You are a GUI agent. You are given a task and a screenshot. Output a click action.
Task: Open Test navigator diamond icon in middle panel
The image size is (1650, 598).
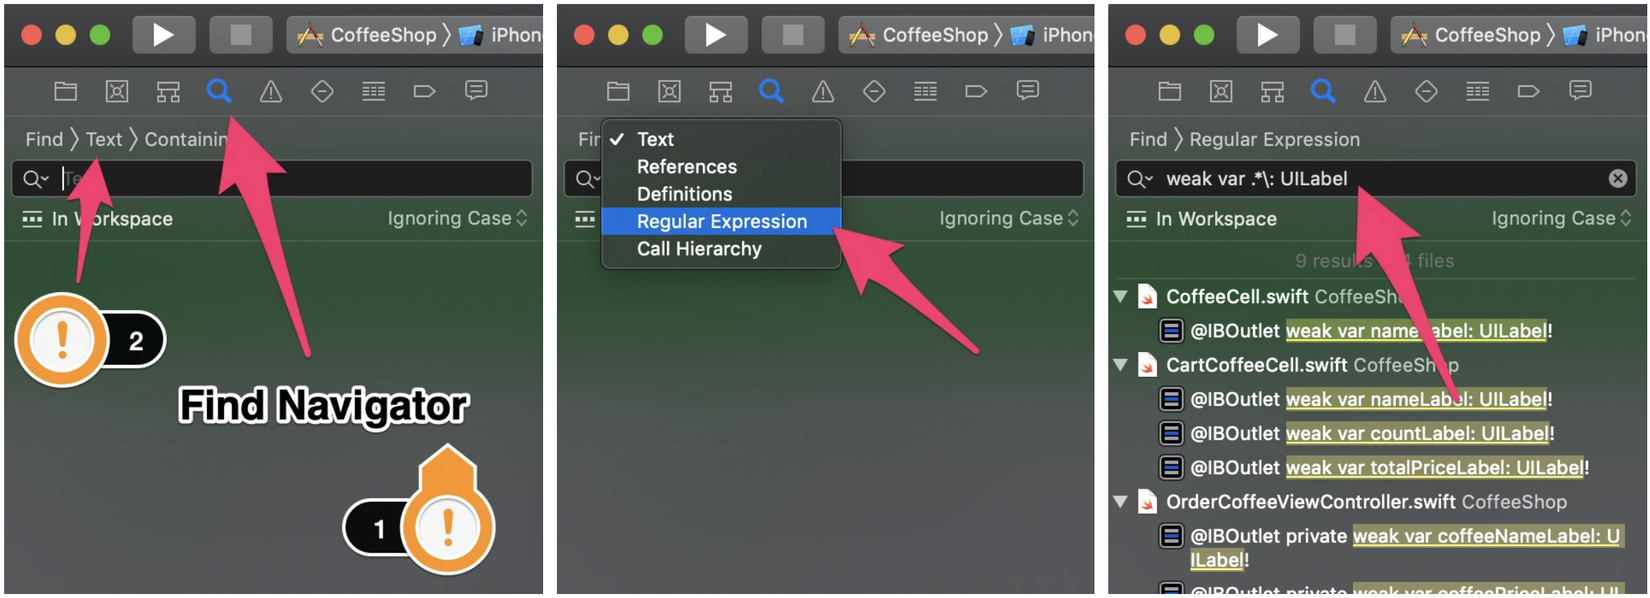(874, 92)
